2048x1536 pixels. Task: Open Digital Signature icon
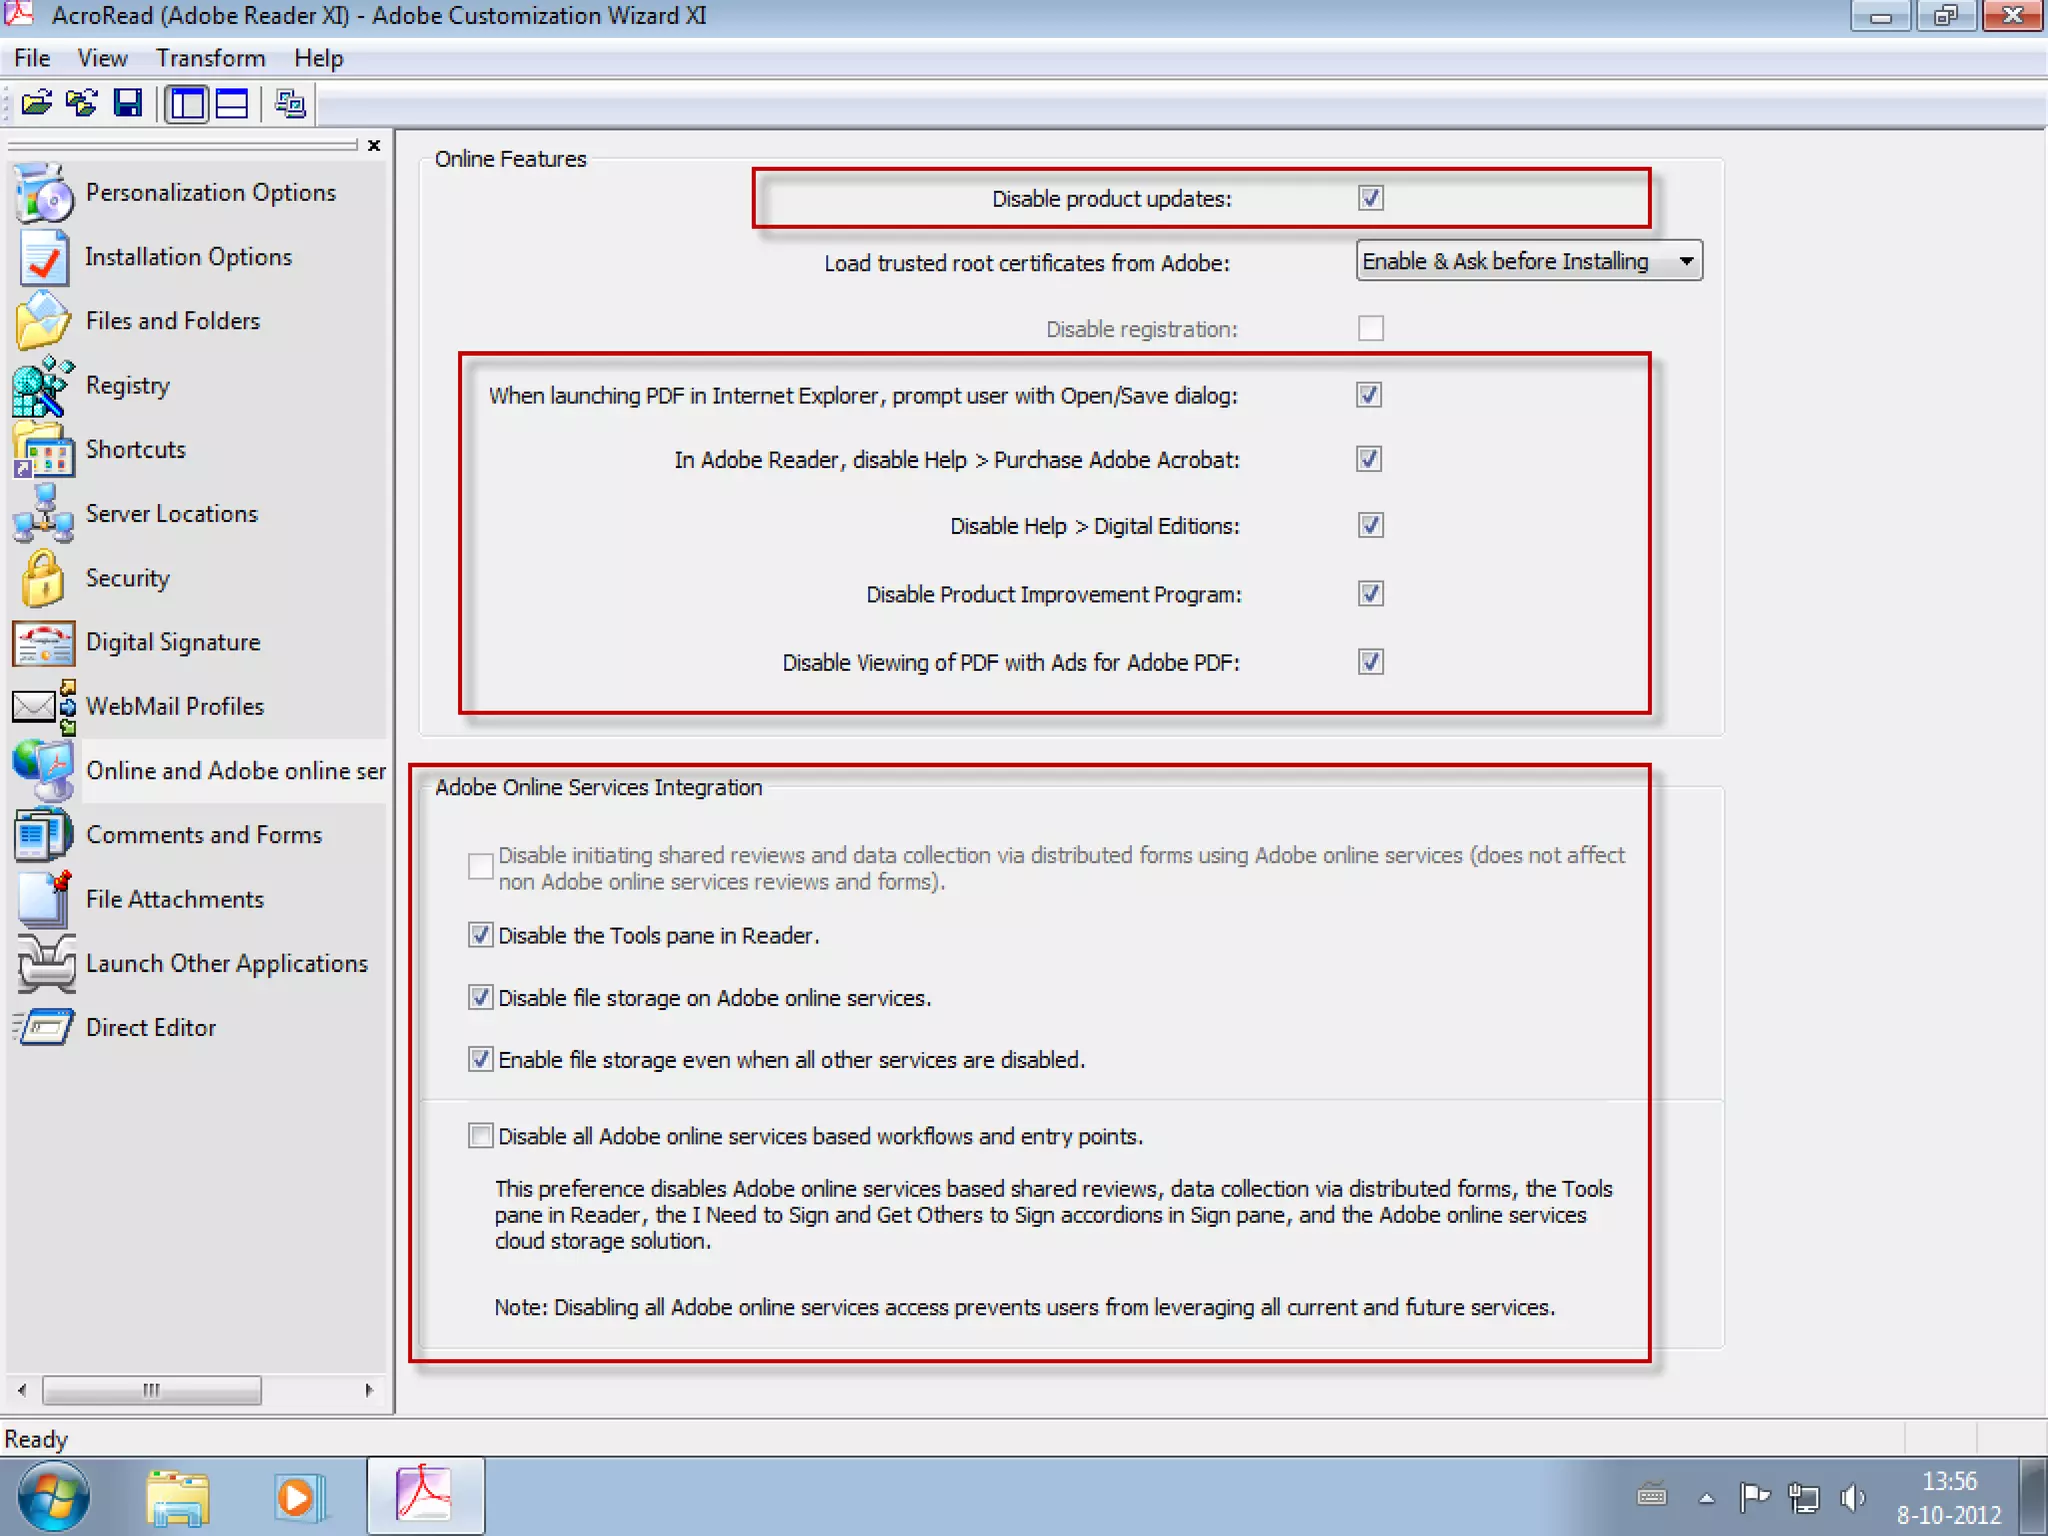coord(44,643)
